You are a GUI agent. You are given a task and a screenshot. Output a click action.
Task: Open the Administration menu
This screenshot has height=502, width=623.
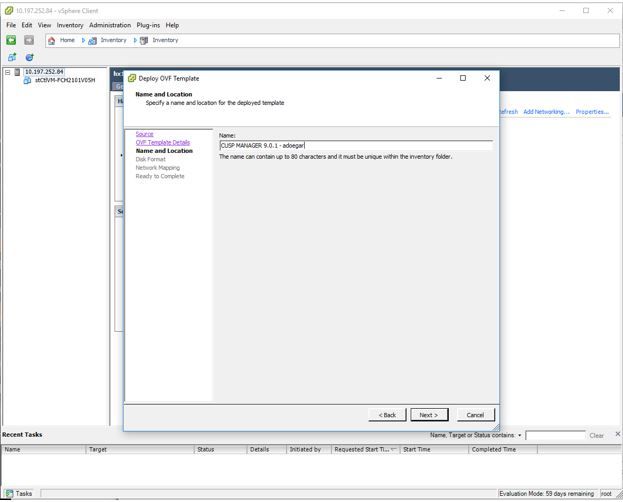(110, 25)
